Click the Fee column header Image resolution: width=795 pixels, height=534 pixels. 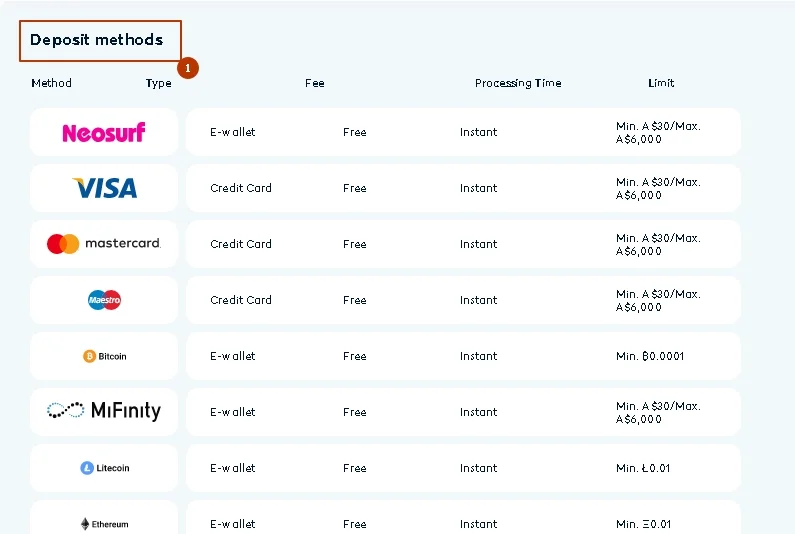coord(315,83)
